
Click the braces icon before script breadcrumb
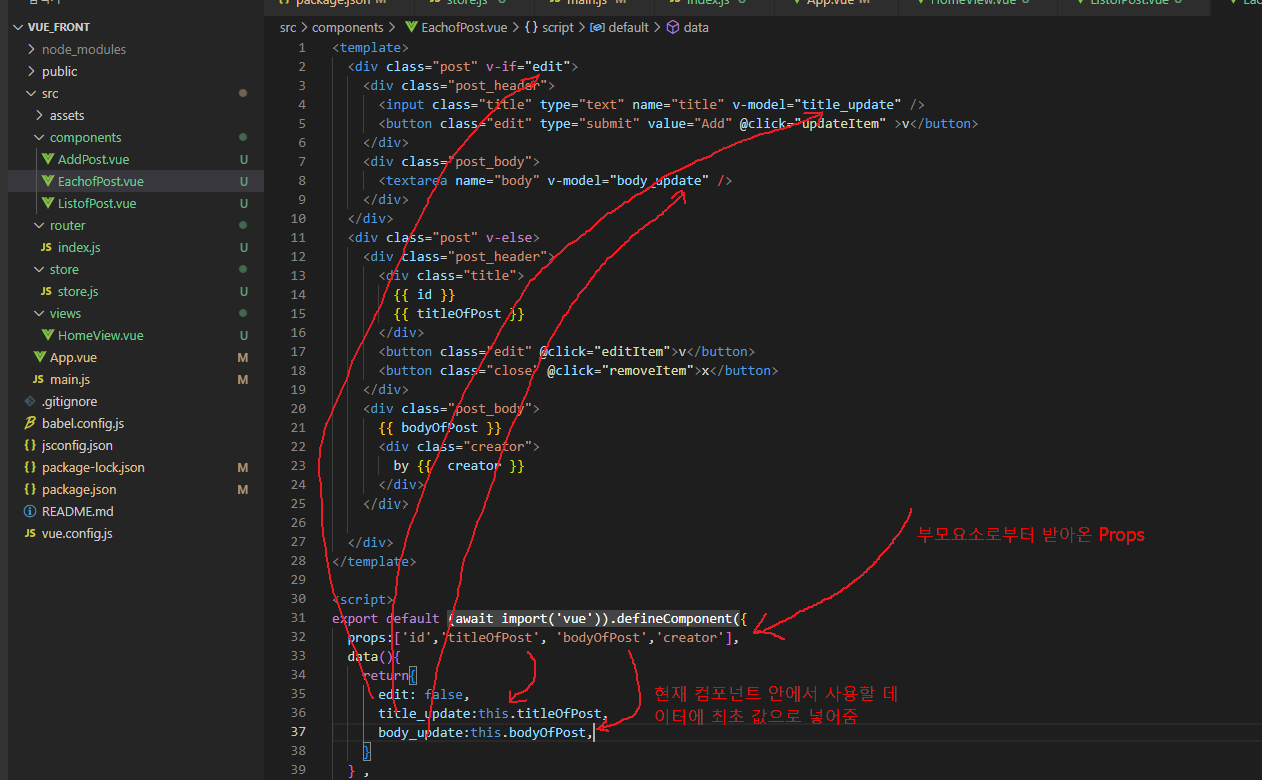531,27
